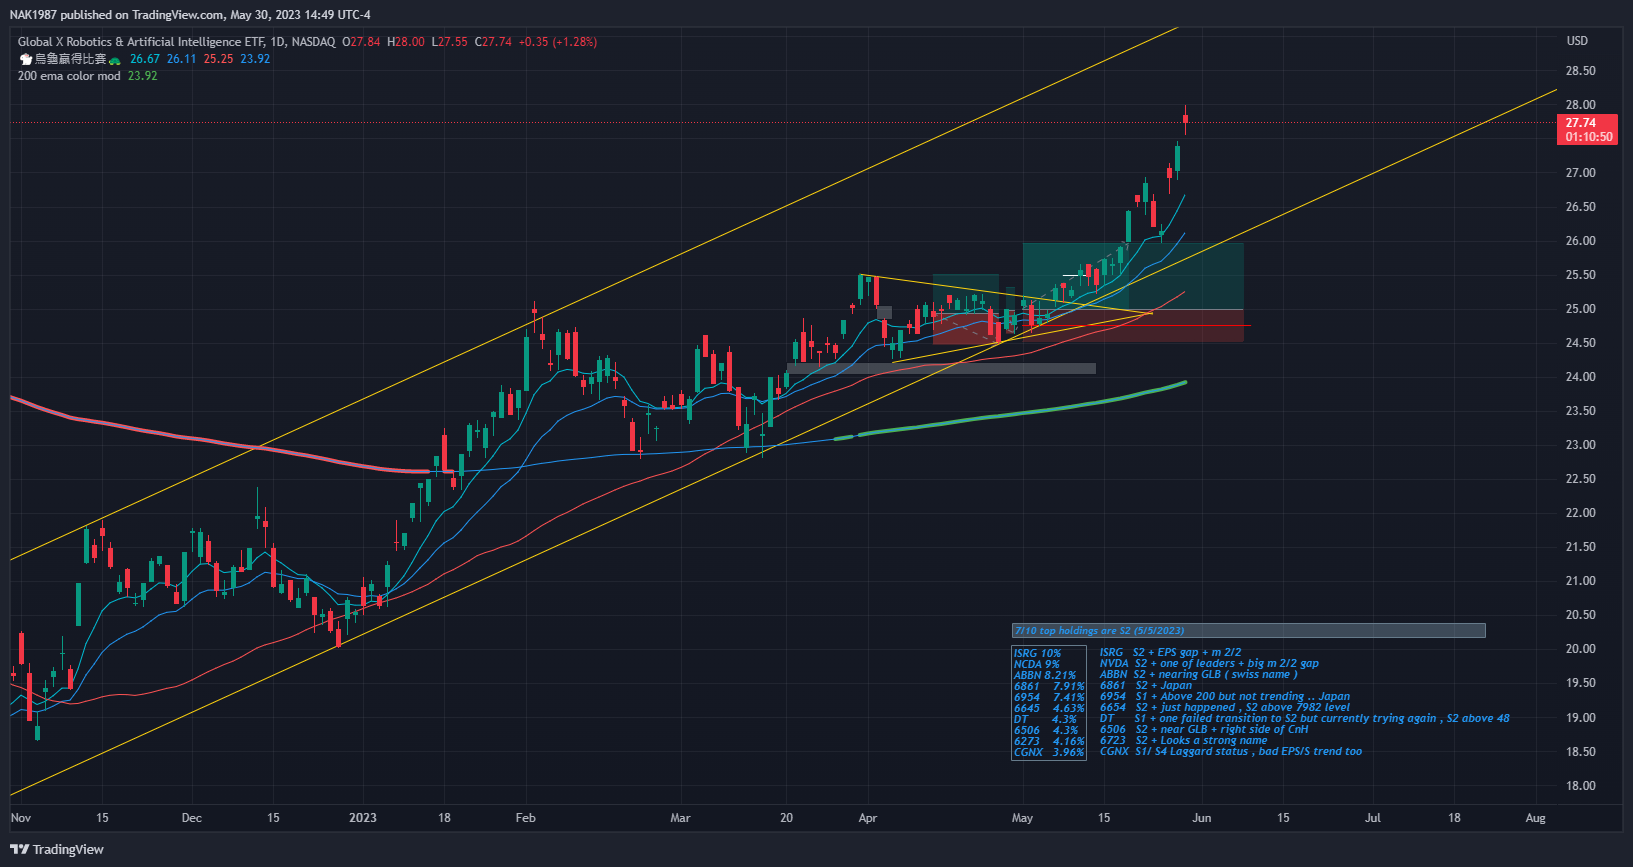1633x867 pixels.
Task: Select the 7/10 top holdings are S2 note box
Action: pyautogui.click(x=1248, y=631)
